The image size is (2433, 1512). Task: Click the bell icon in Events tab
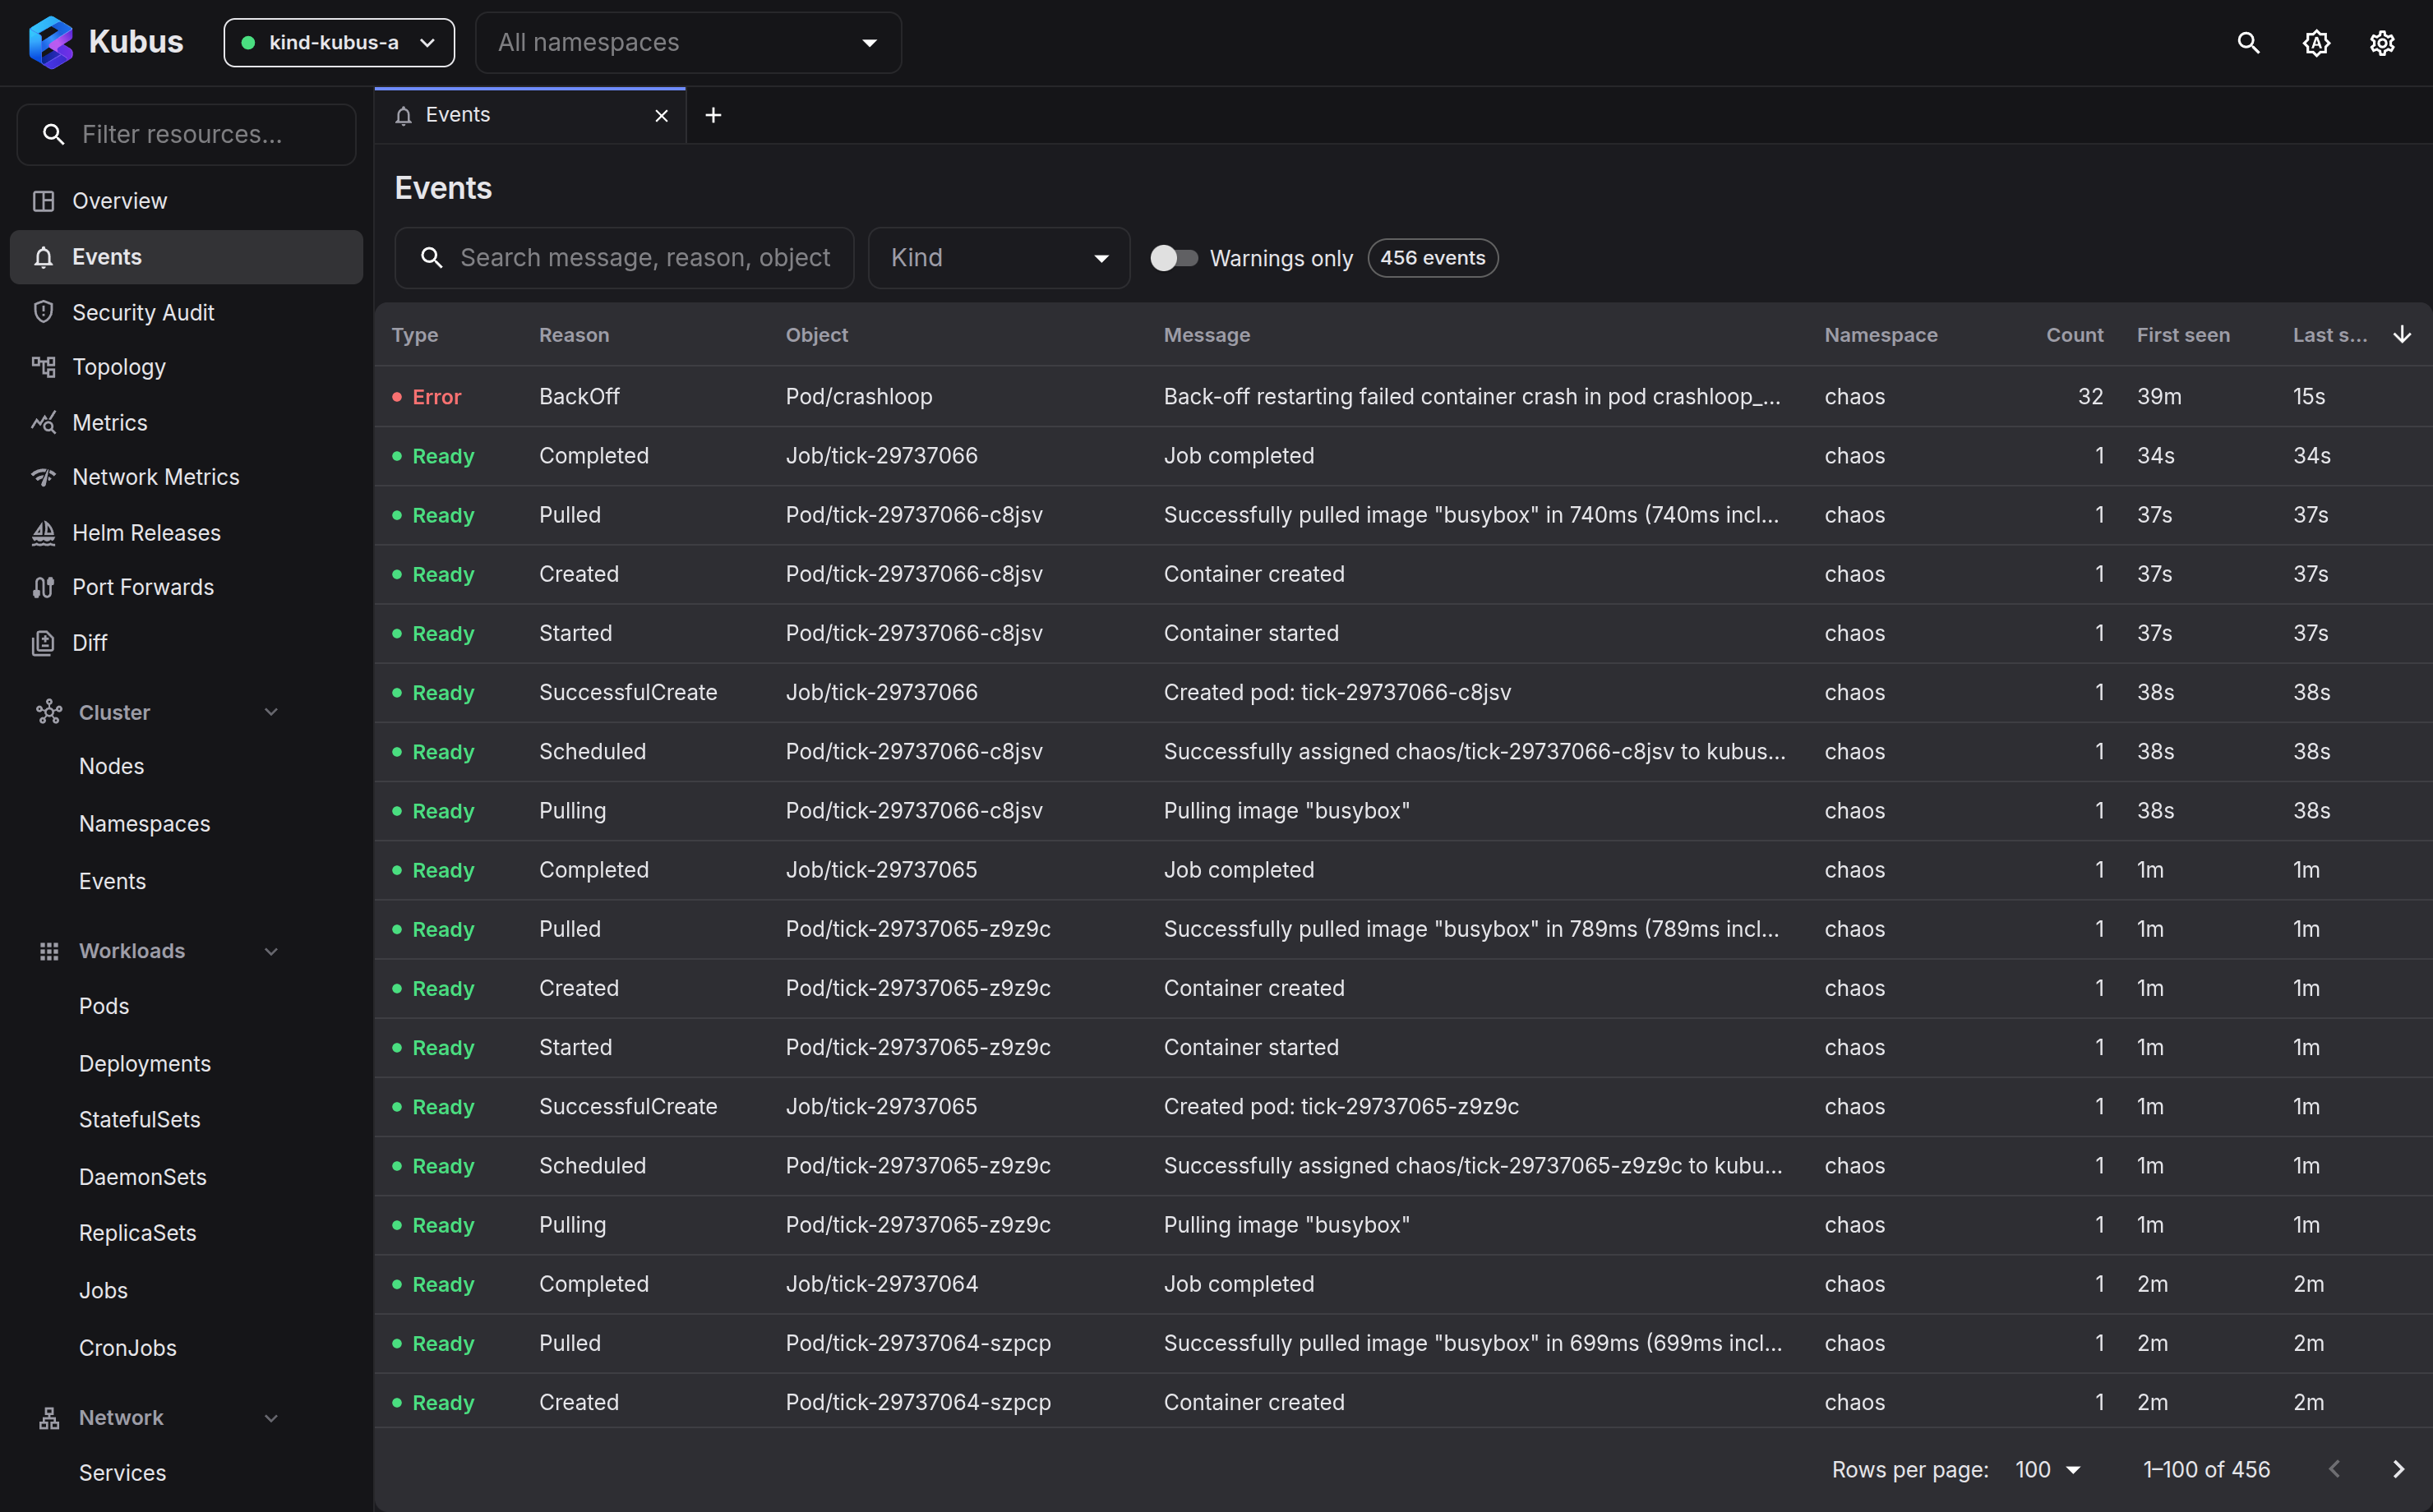(x=403, y=116)
